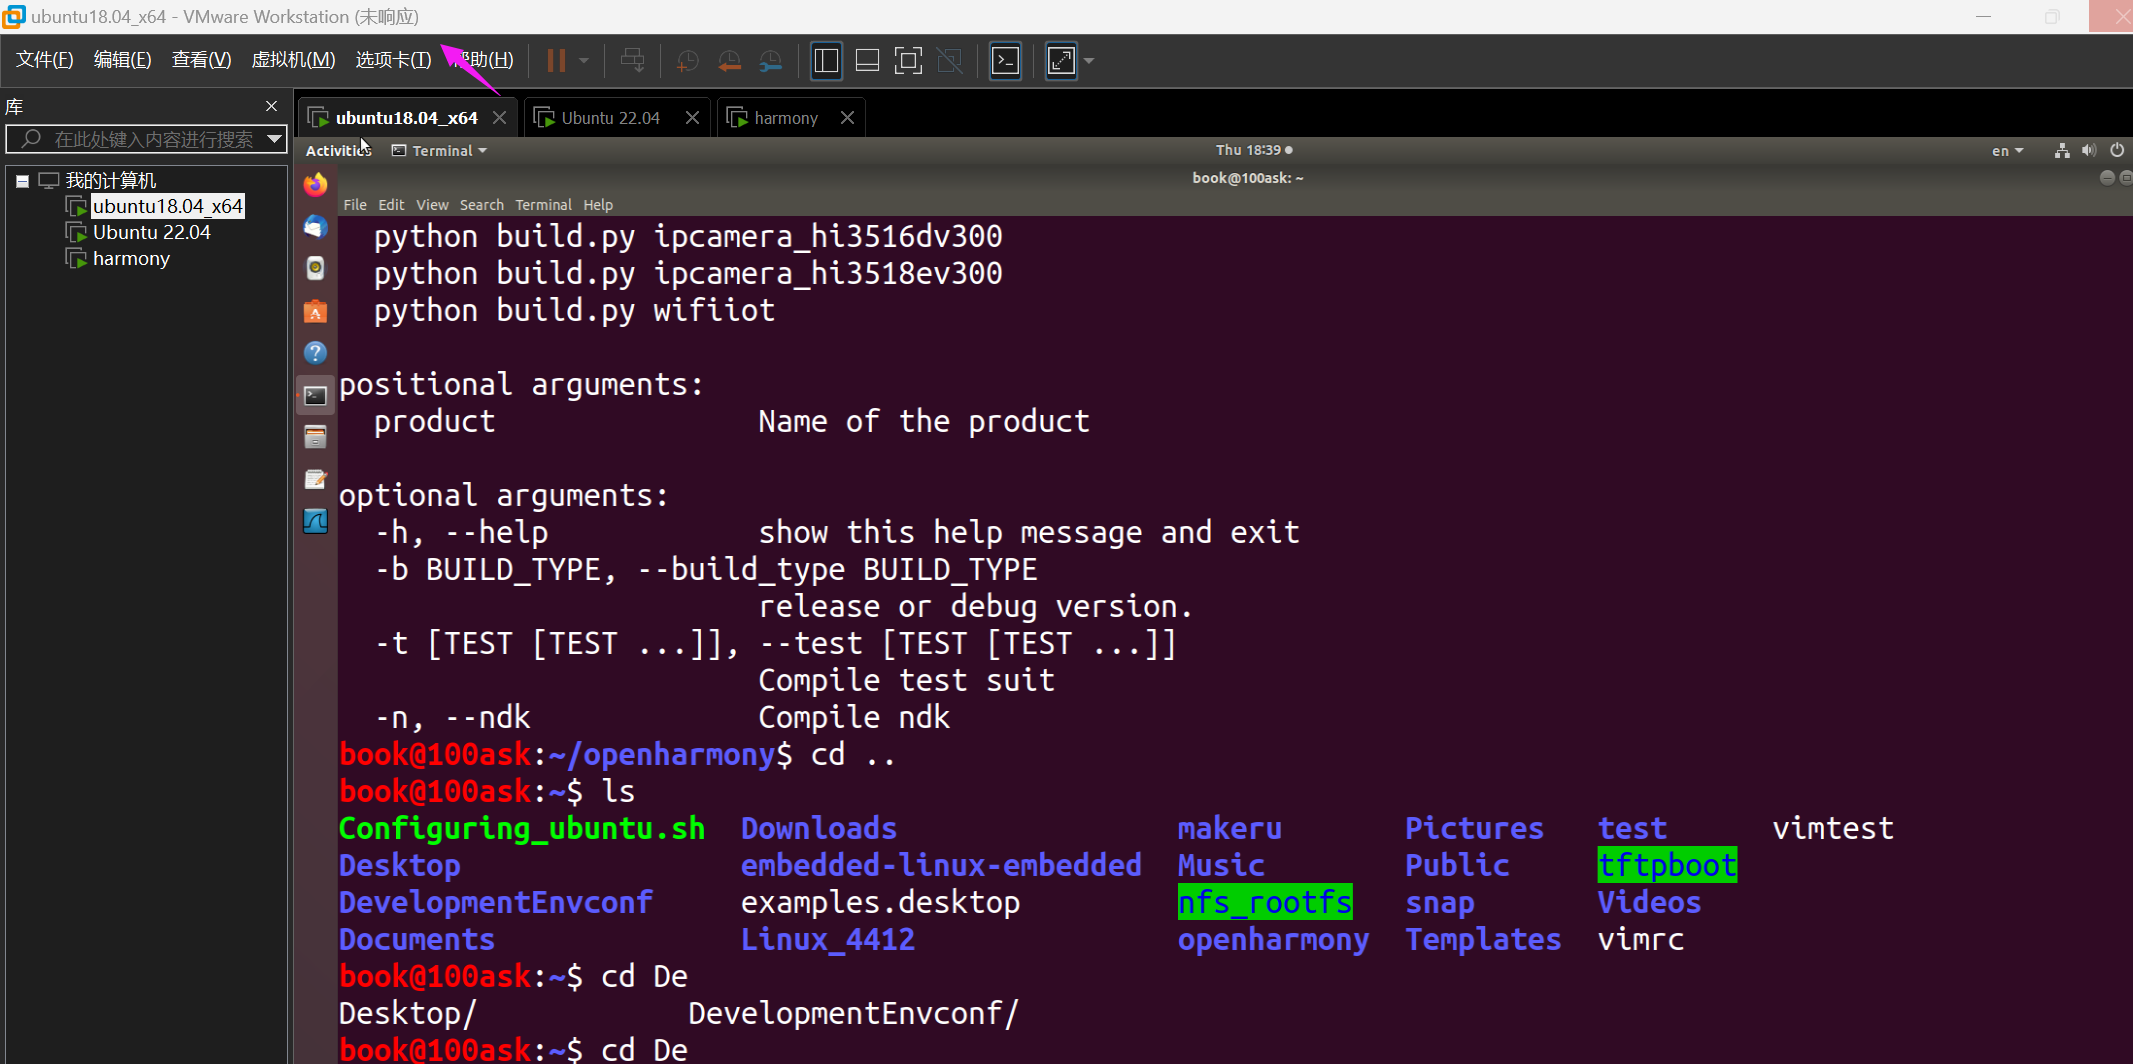Revert to snapshot using the clock-arrow icon

coord(729,61)
